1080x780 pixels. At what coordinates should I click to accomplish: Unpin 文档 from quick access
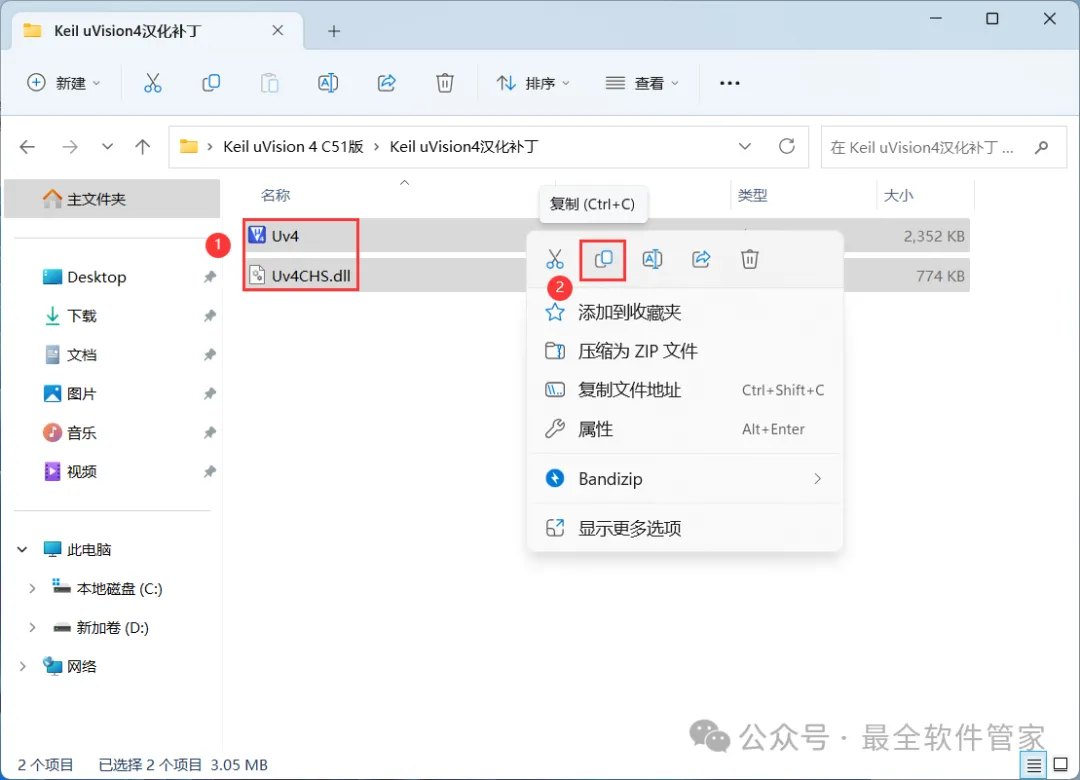tap(209, 355)
